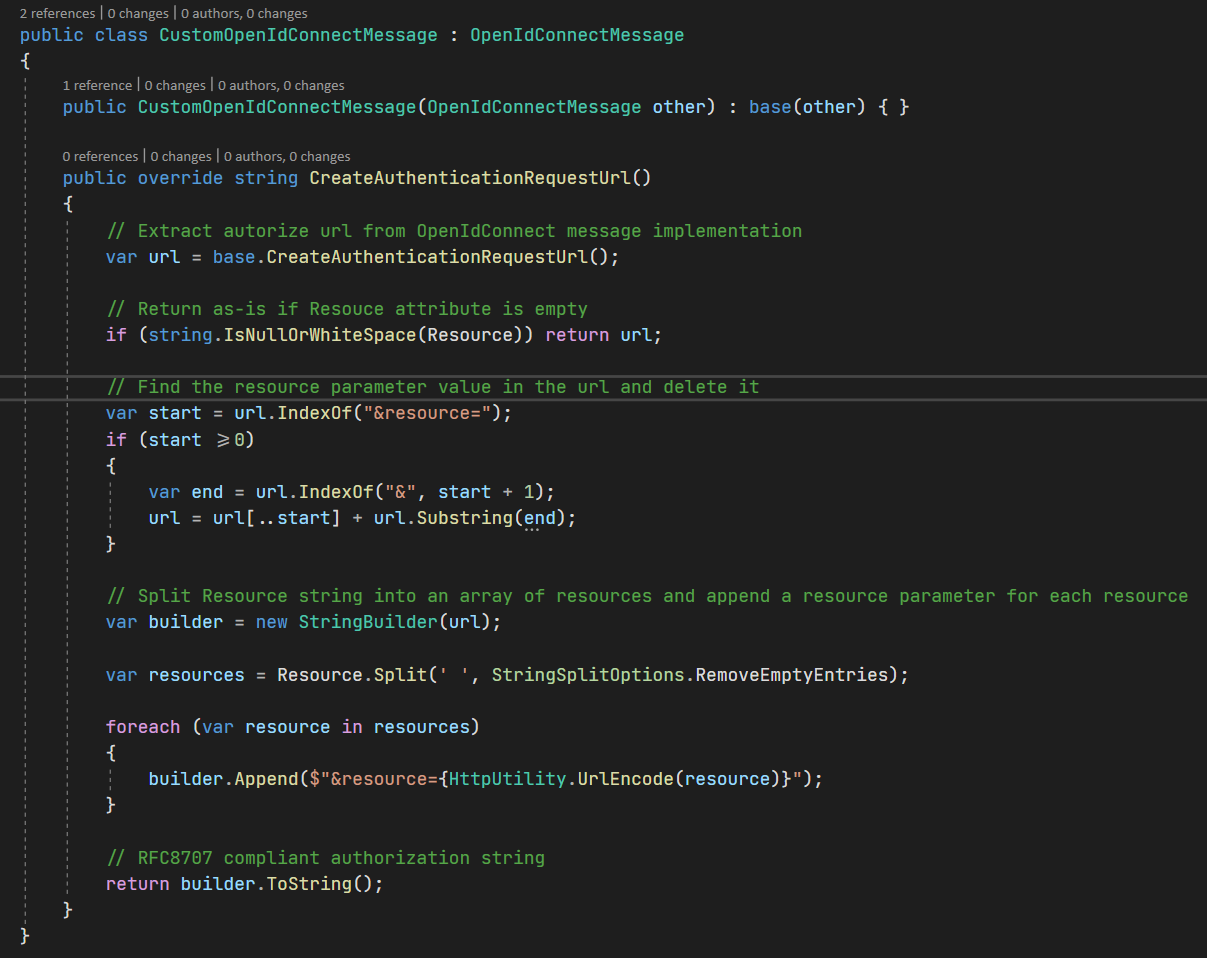Viewport: 1207px width, 958px height.
Task: Open the class's "2 references" CodeLens link
Action: tap(57, 13)
